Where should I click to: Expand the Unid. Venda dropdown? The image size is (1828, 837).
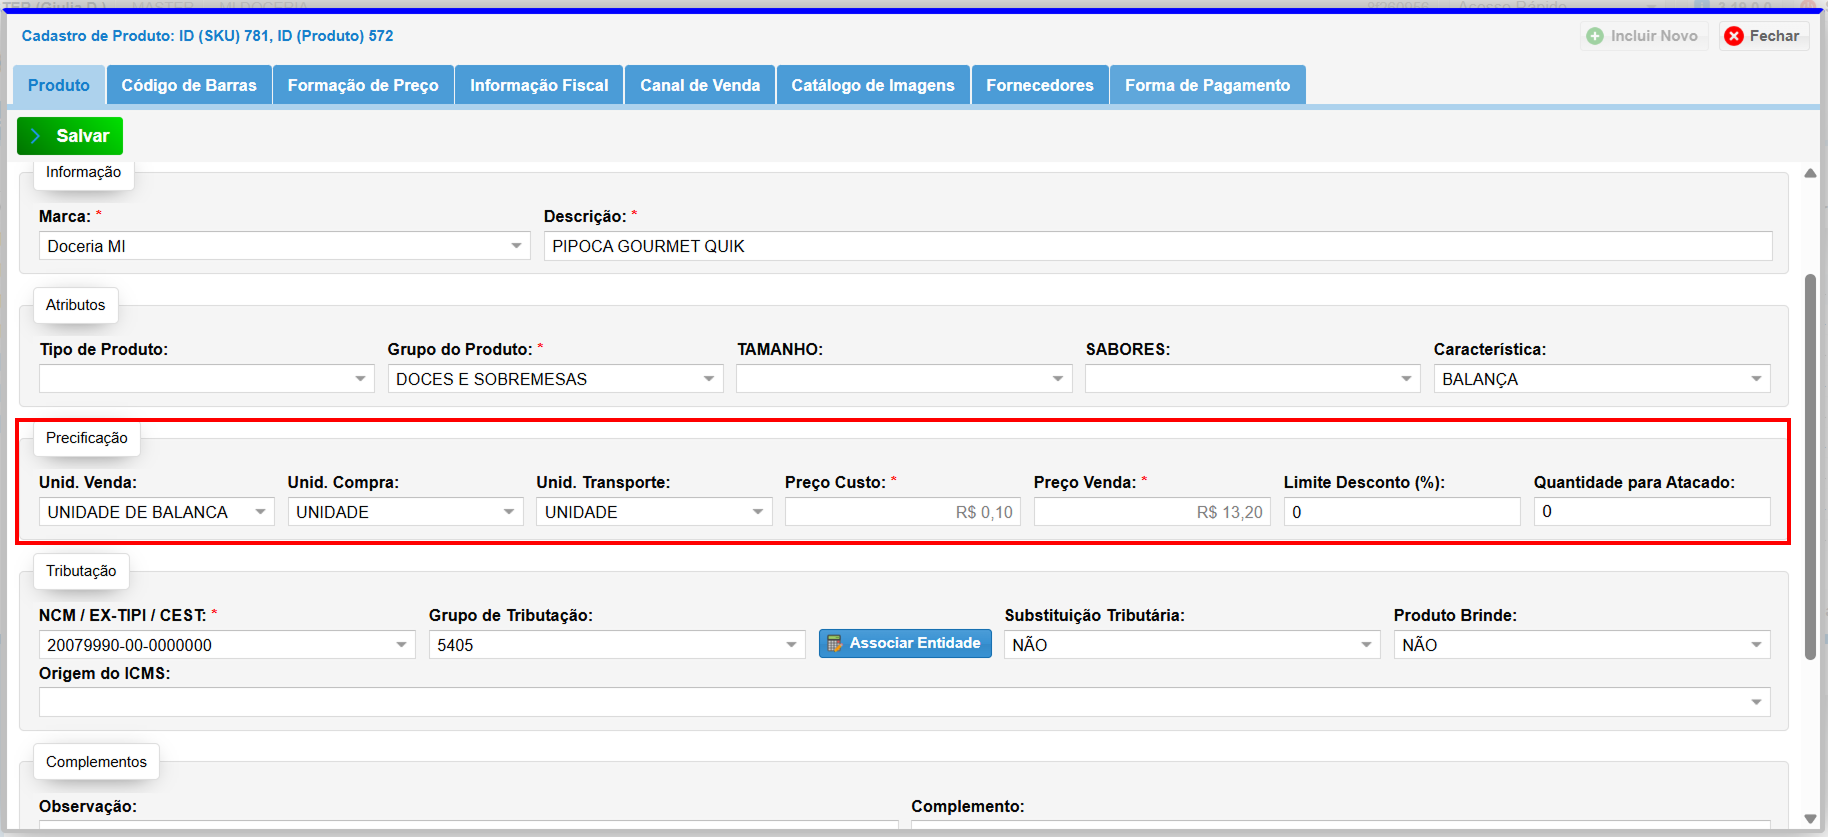[260, 512]
